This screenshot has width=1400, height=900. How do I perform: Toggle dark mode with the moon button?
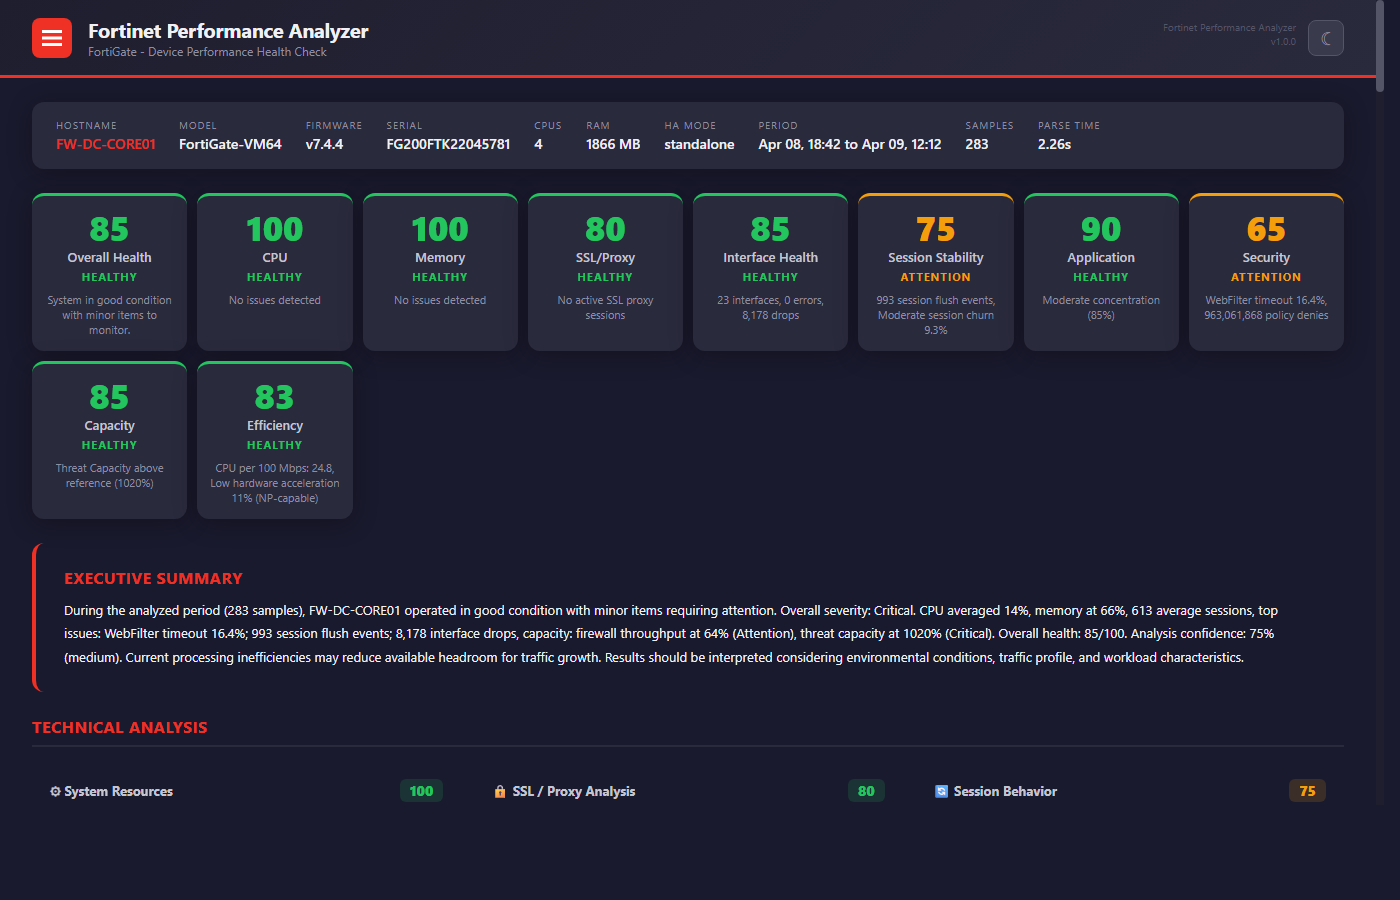coord(1325,37)
